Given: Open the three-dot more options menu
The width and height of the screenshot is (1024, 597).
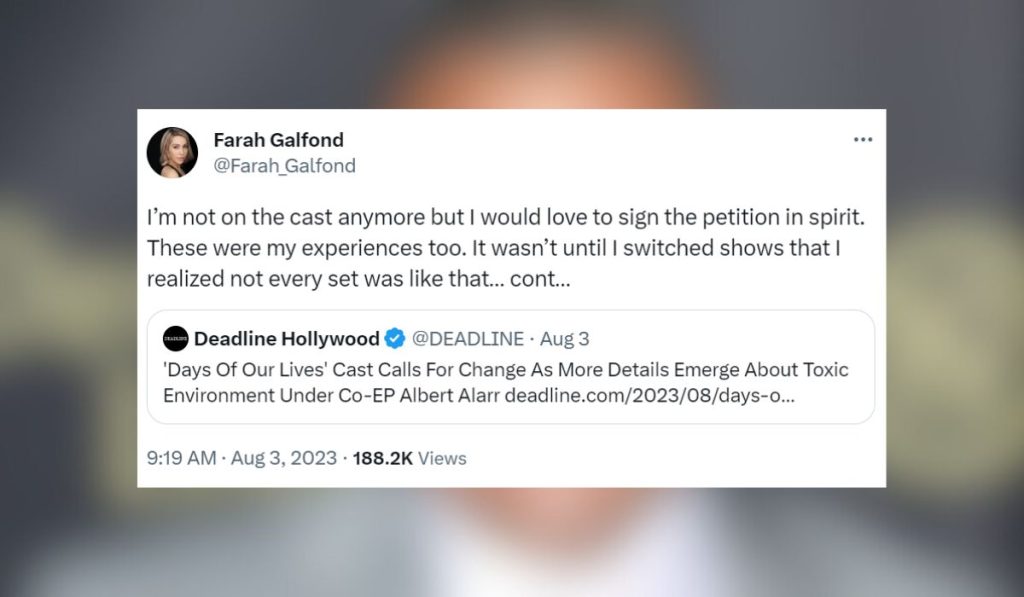Looking at the screenshot, I should pyautogui.click(x=863, y=140).
